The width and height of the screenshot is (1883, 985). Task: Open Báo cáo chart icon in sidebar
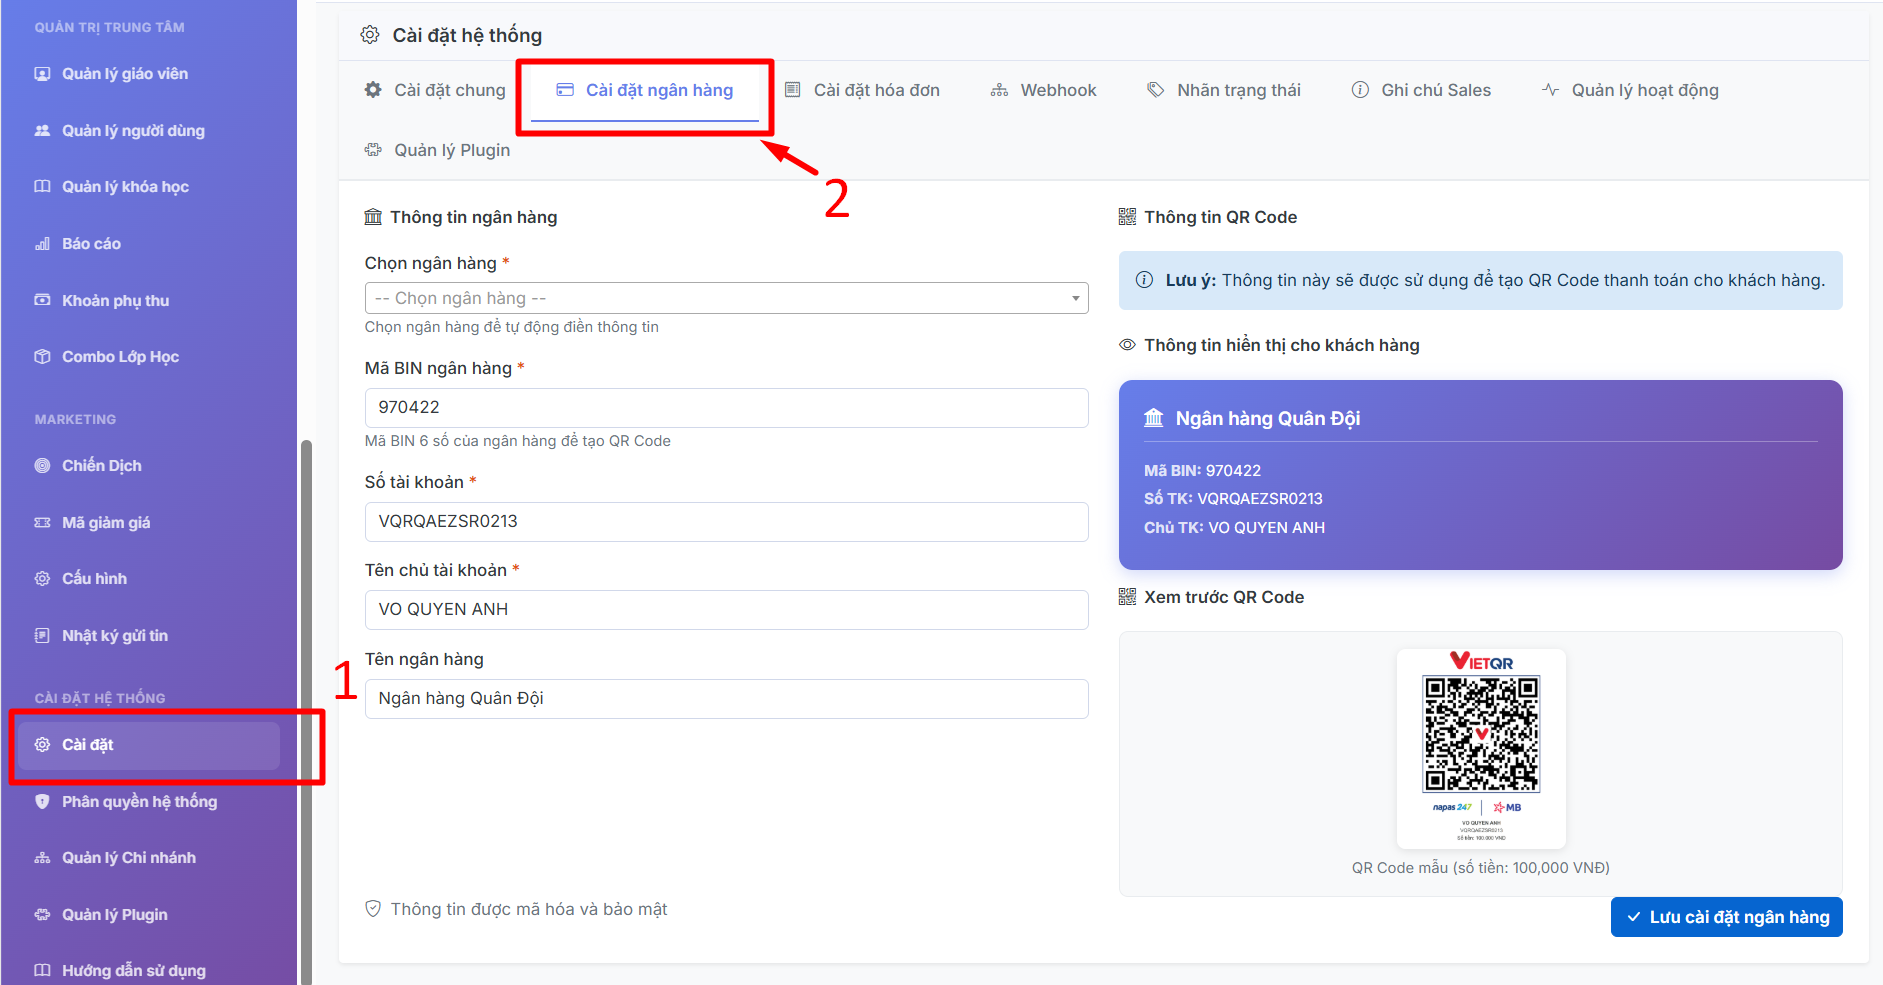42,244
